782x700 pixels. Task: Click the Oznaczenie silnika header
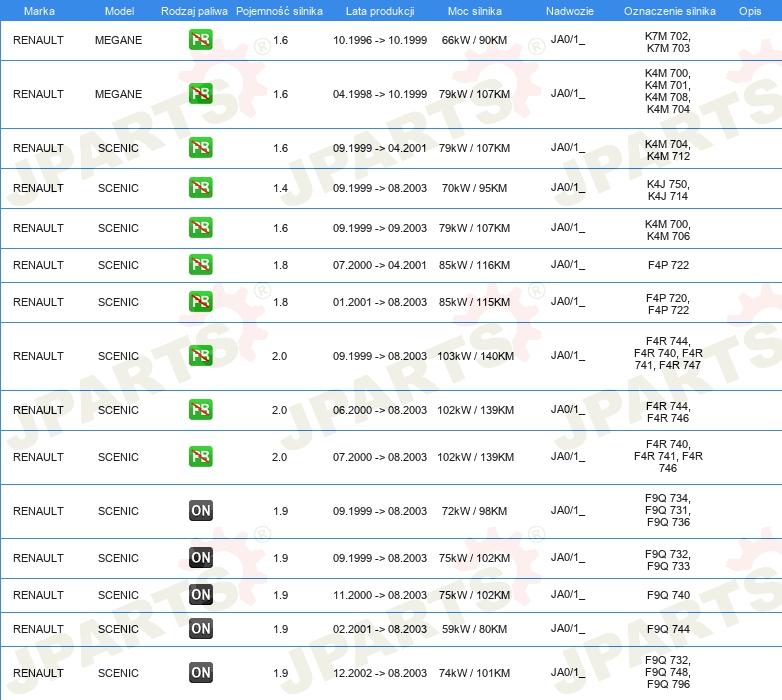(x=669, y=11)
